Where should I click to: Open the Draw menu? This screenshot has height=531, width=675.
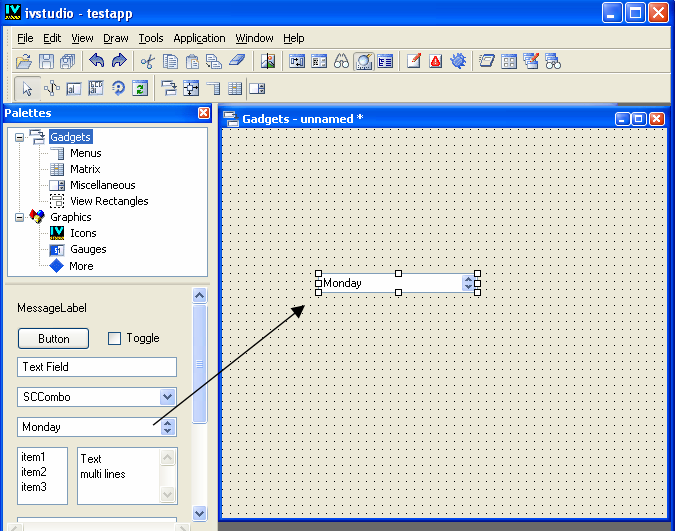point(116,38)
